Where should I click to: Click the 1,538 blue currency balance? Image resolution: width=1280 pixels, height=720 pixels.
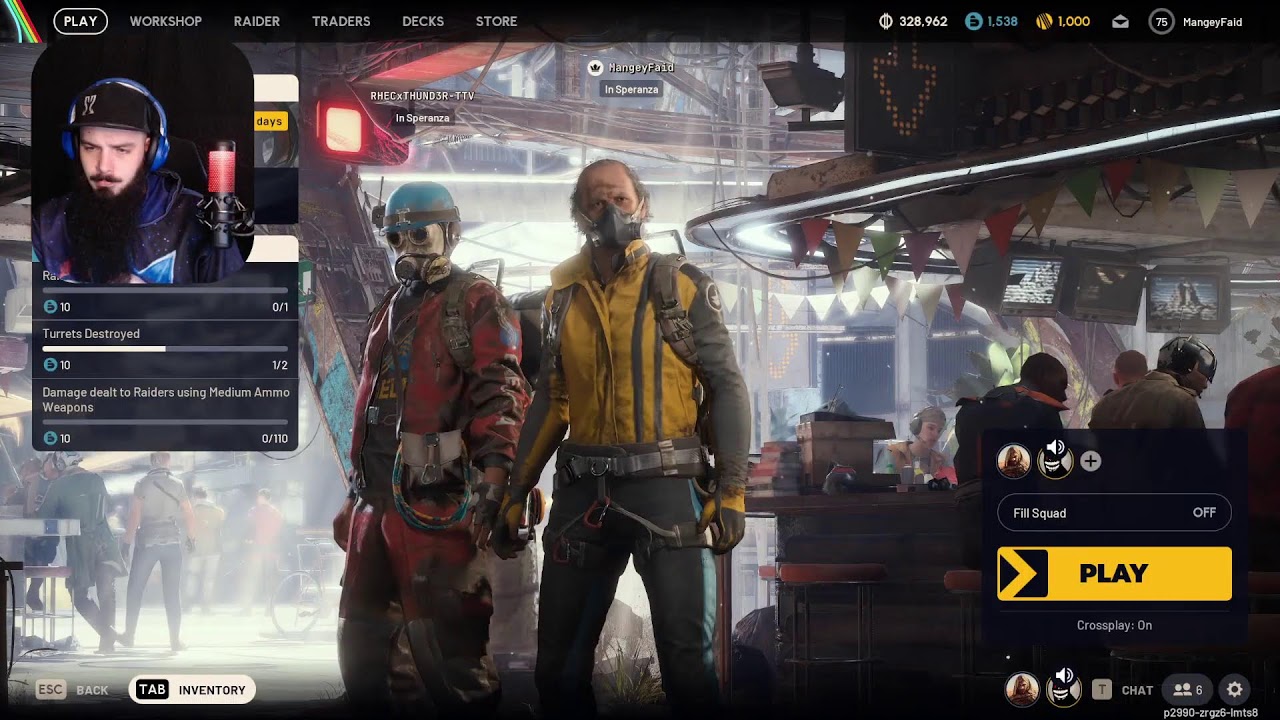1002,21
